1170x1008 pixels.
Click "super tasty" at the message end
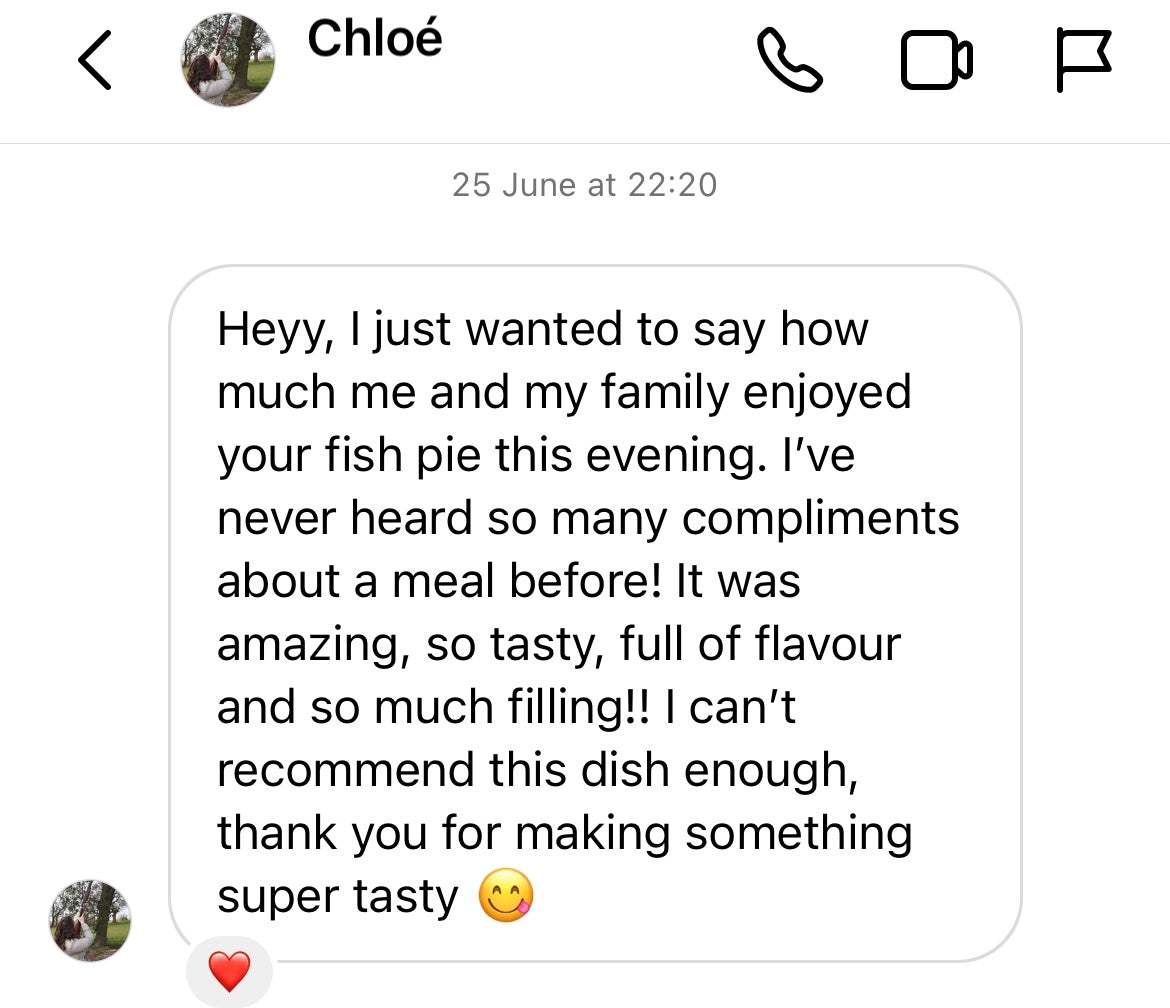click(x=337, y=897)
